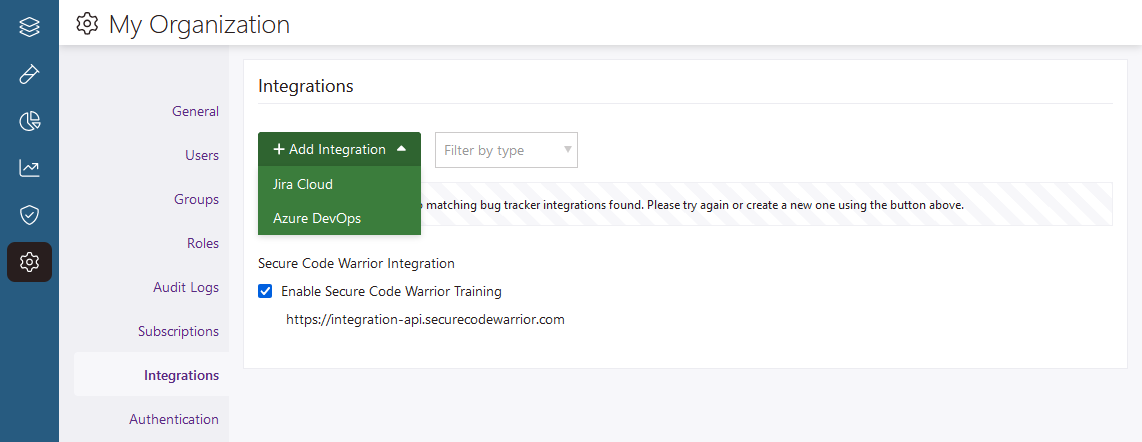View the Audit Logs page
The width and height of the screenshot is (1142, 442).
pos(186,287)
